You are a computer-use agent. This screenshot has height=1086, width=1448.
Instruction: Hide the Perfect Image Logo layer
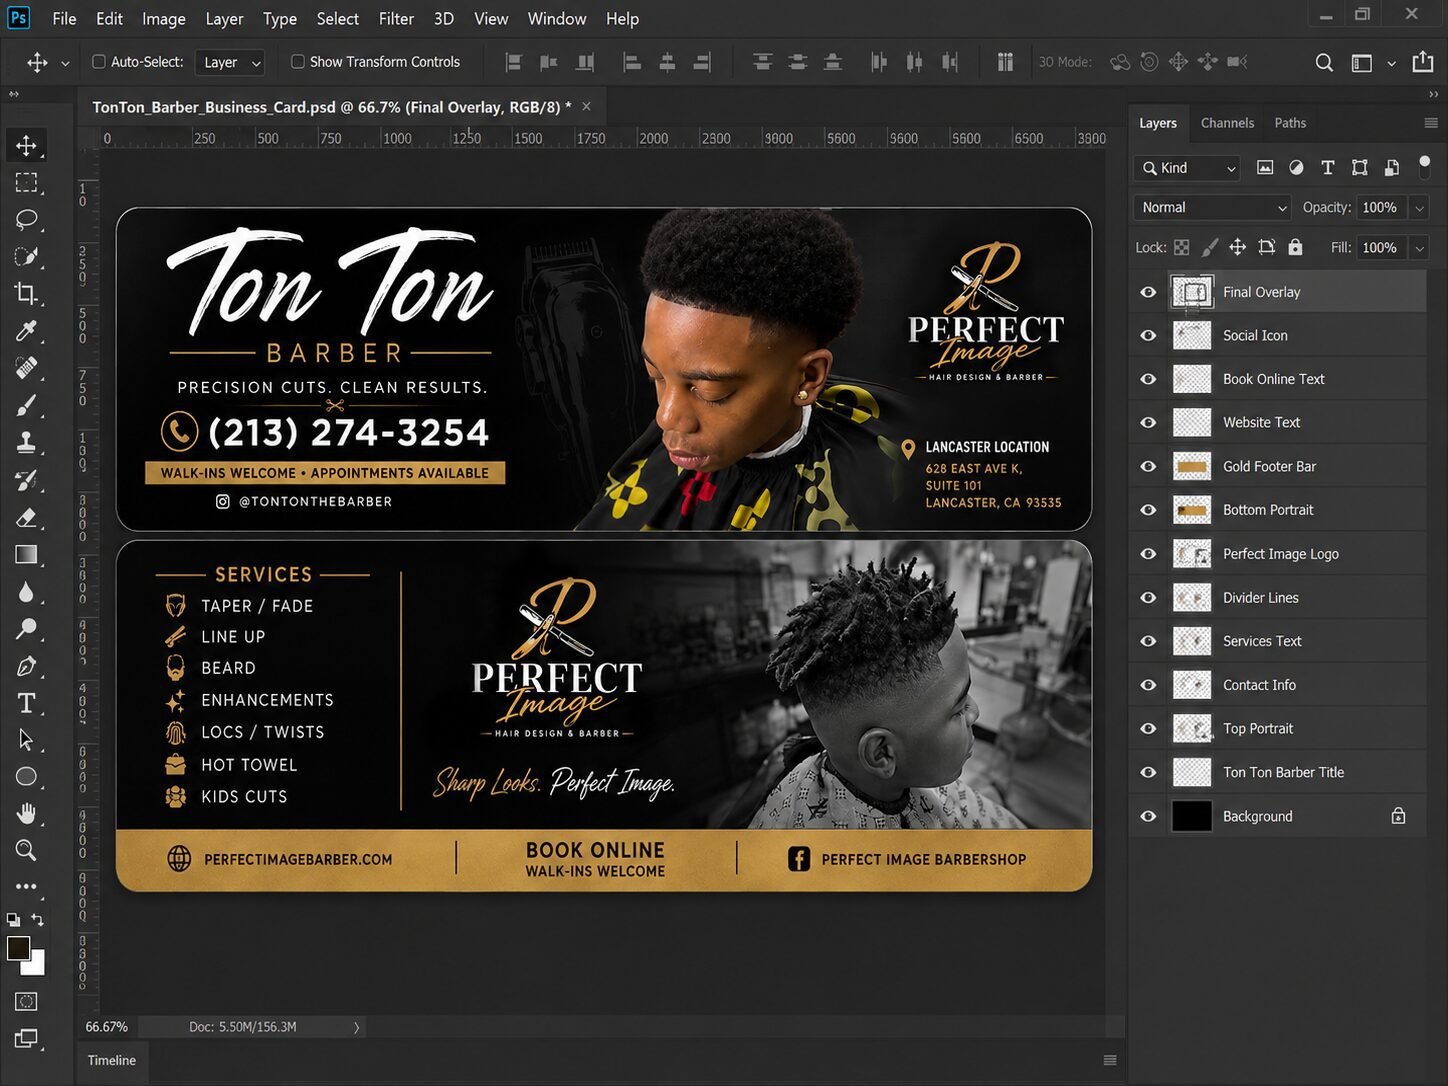tap(1148, 554)
